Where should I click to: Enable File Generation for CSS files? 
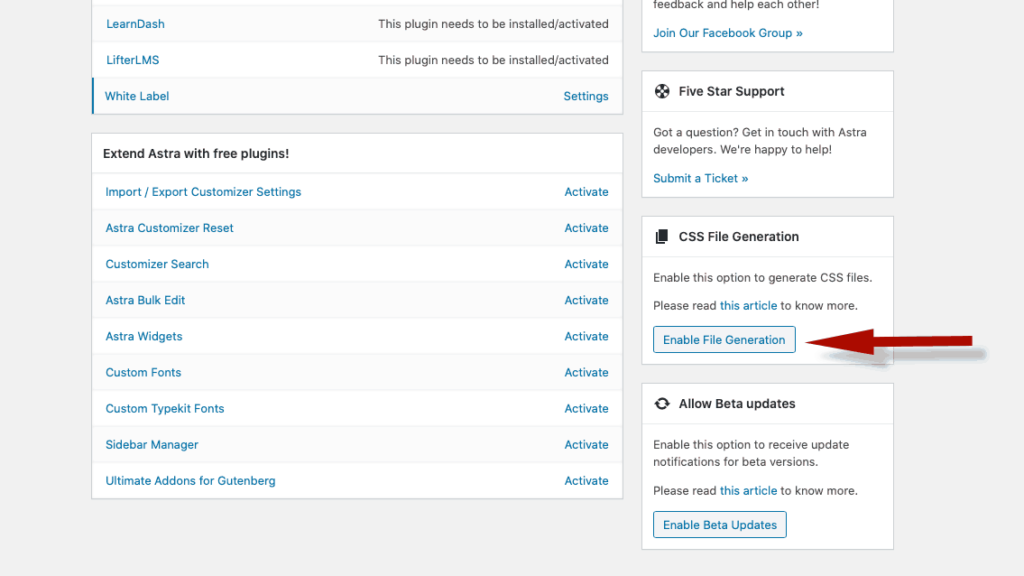click(x=723, y=339)
